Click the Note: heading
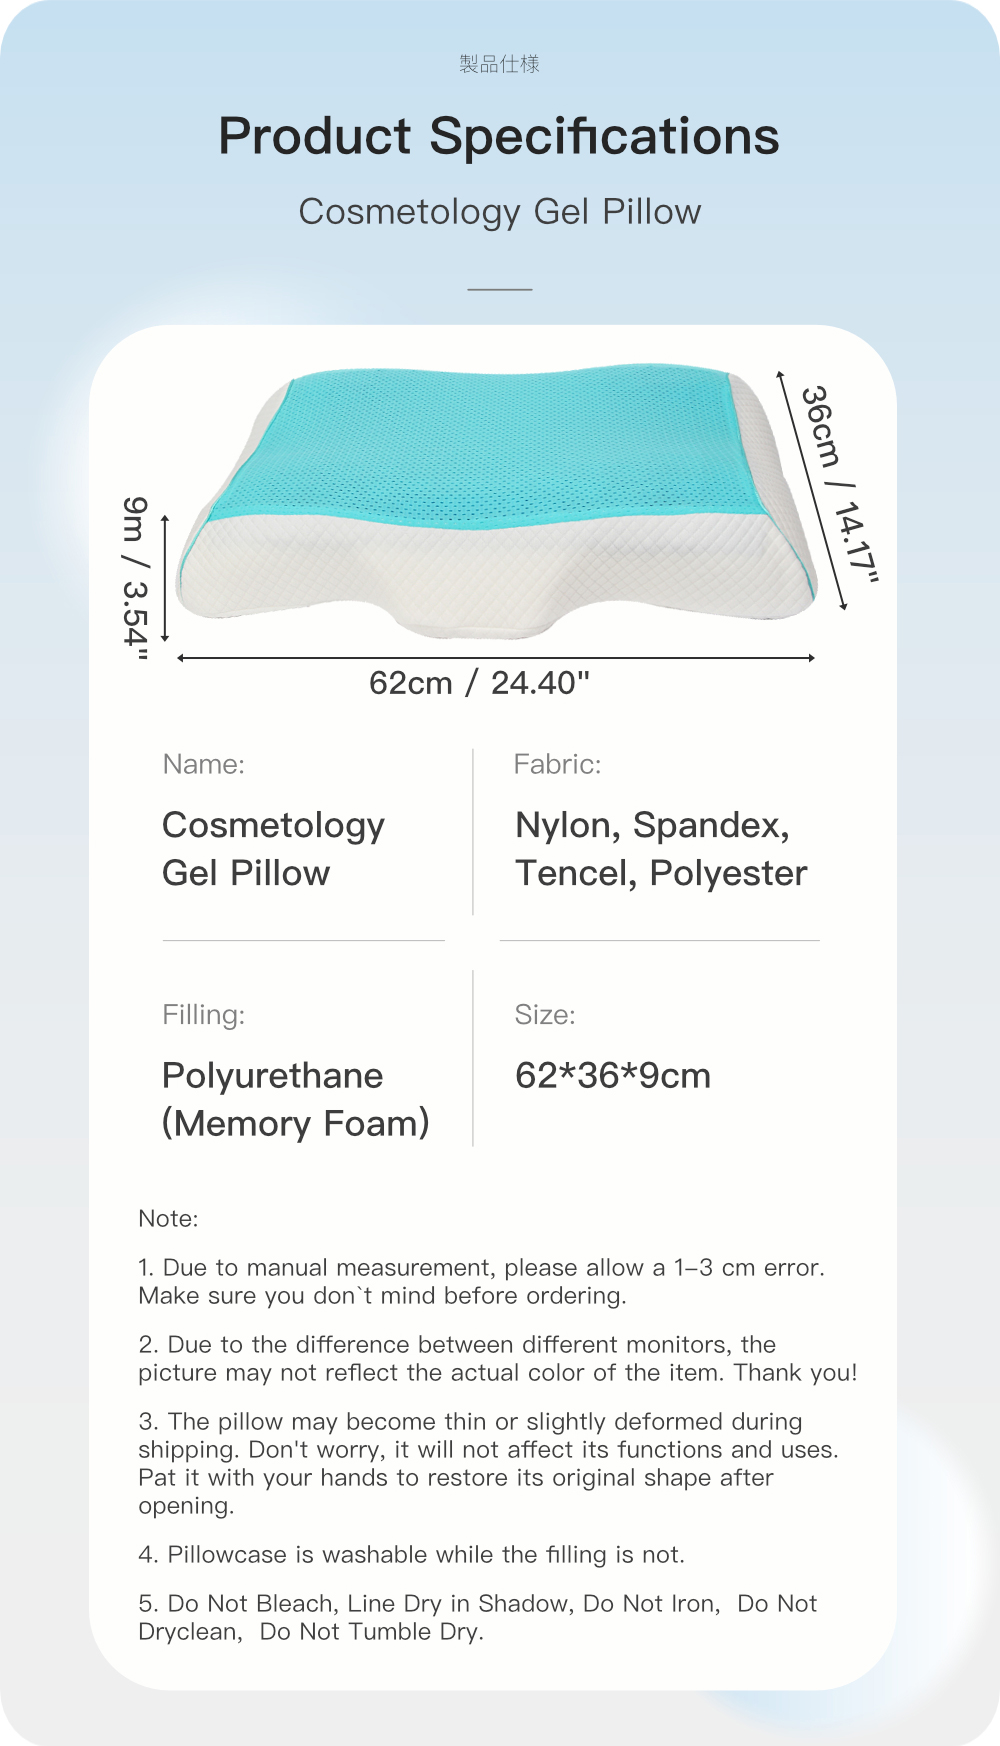The width and height of the screenshot is (1000, 1746). [168, 1219]
